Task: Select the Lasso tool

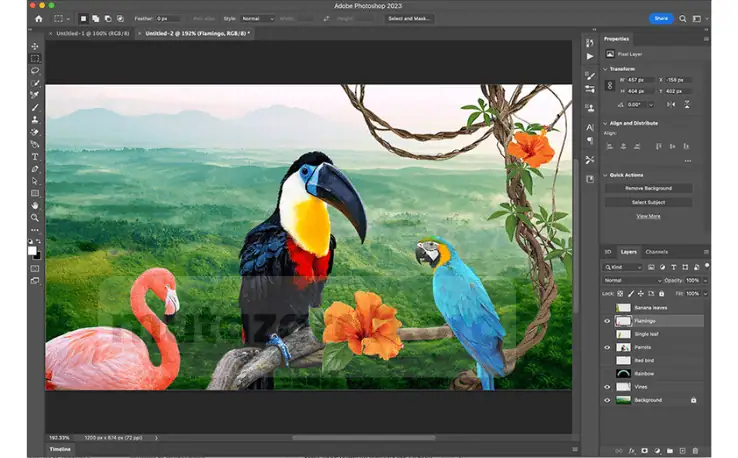Action: pos(35,71)
